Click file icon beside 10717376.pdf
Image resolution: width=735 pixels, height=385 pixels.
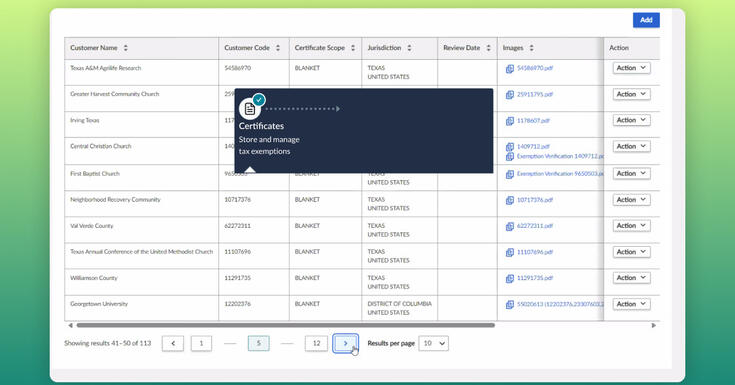tap(510, 200)
